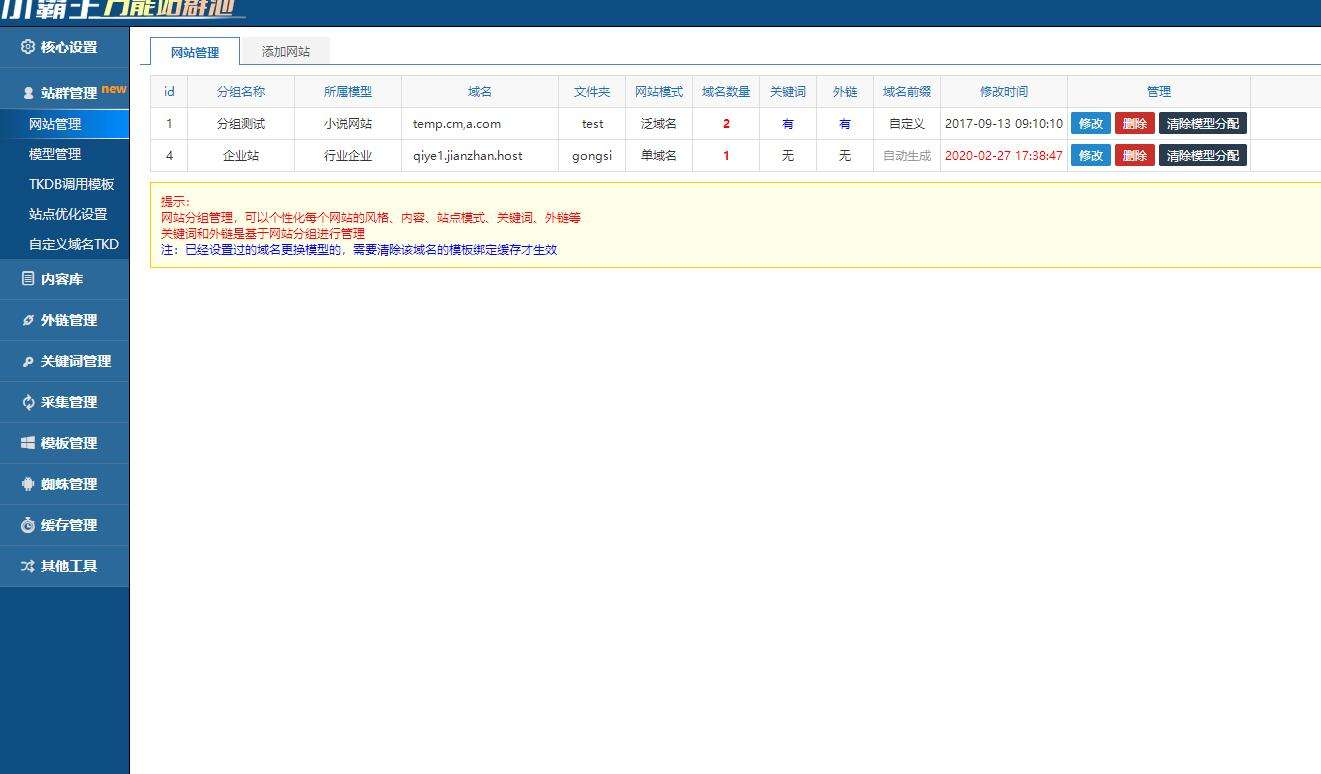Click the link icon beside 外链管理

28,320
